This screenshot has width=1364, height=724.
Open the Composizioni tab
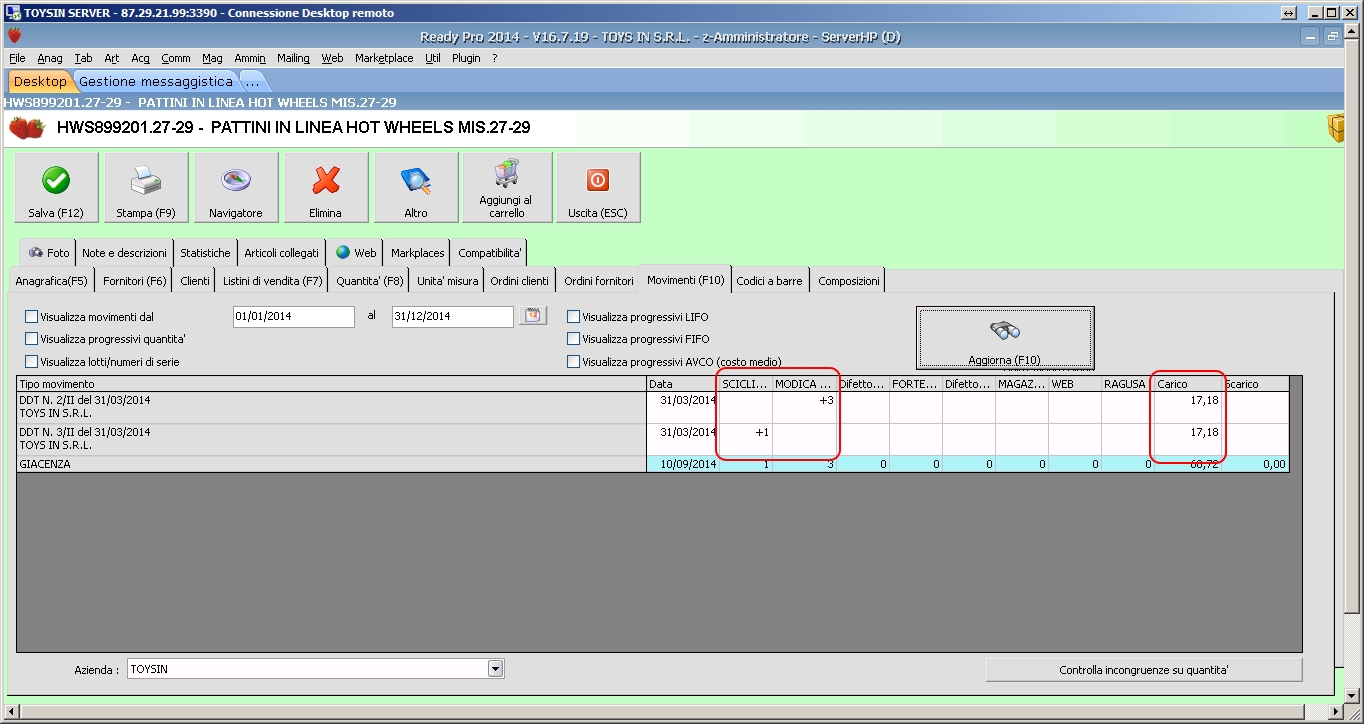(849, 281)
